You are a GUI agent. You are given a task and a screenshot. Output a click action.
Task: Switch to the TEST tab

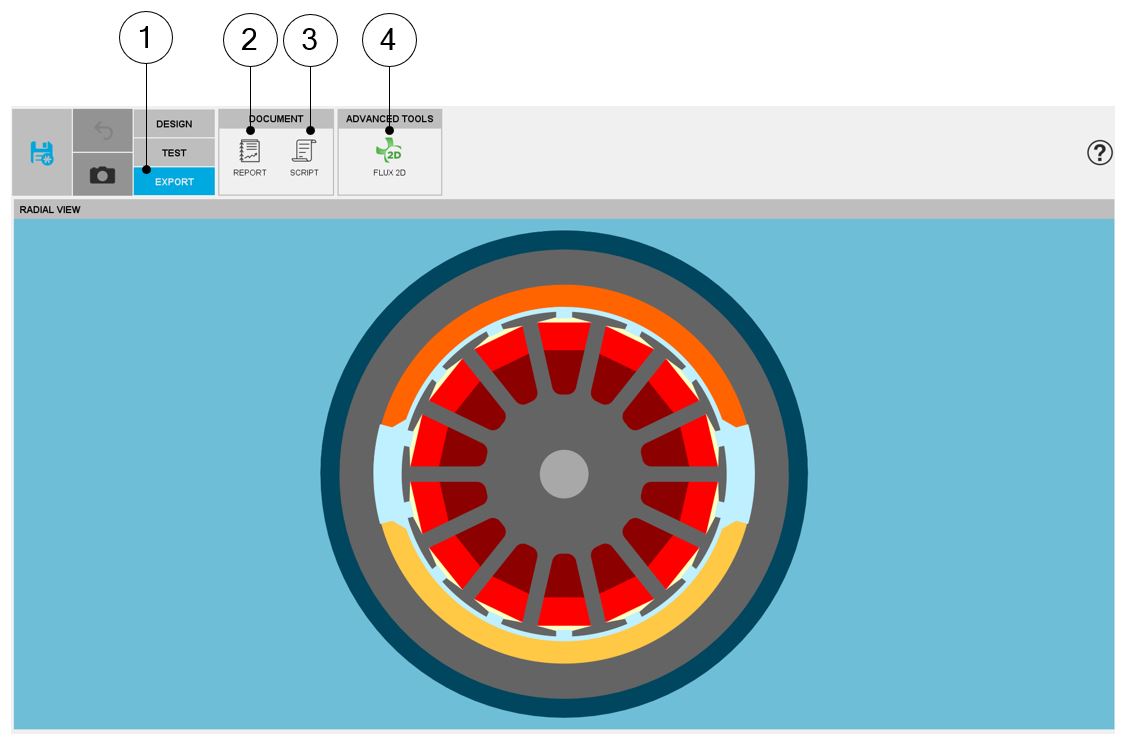click(174, 153)
